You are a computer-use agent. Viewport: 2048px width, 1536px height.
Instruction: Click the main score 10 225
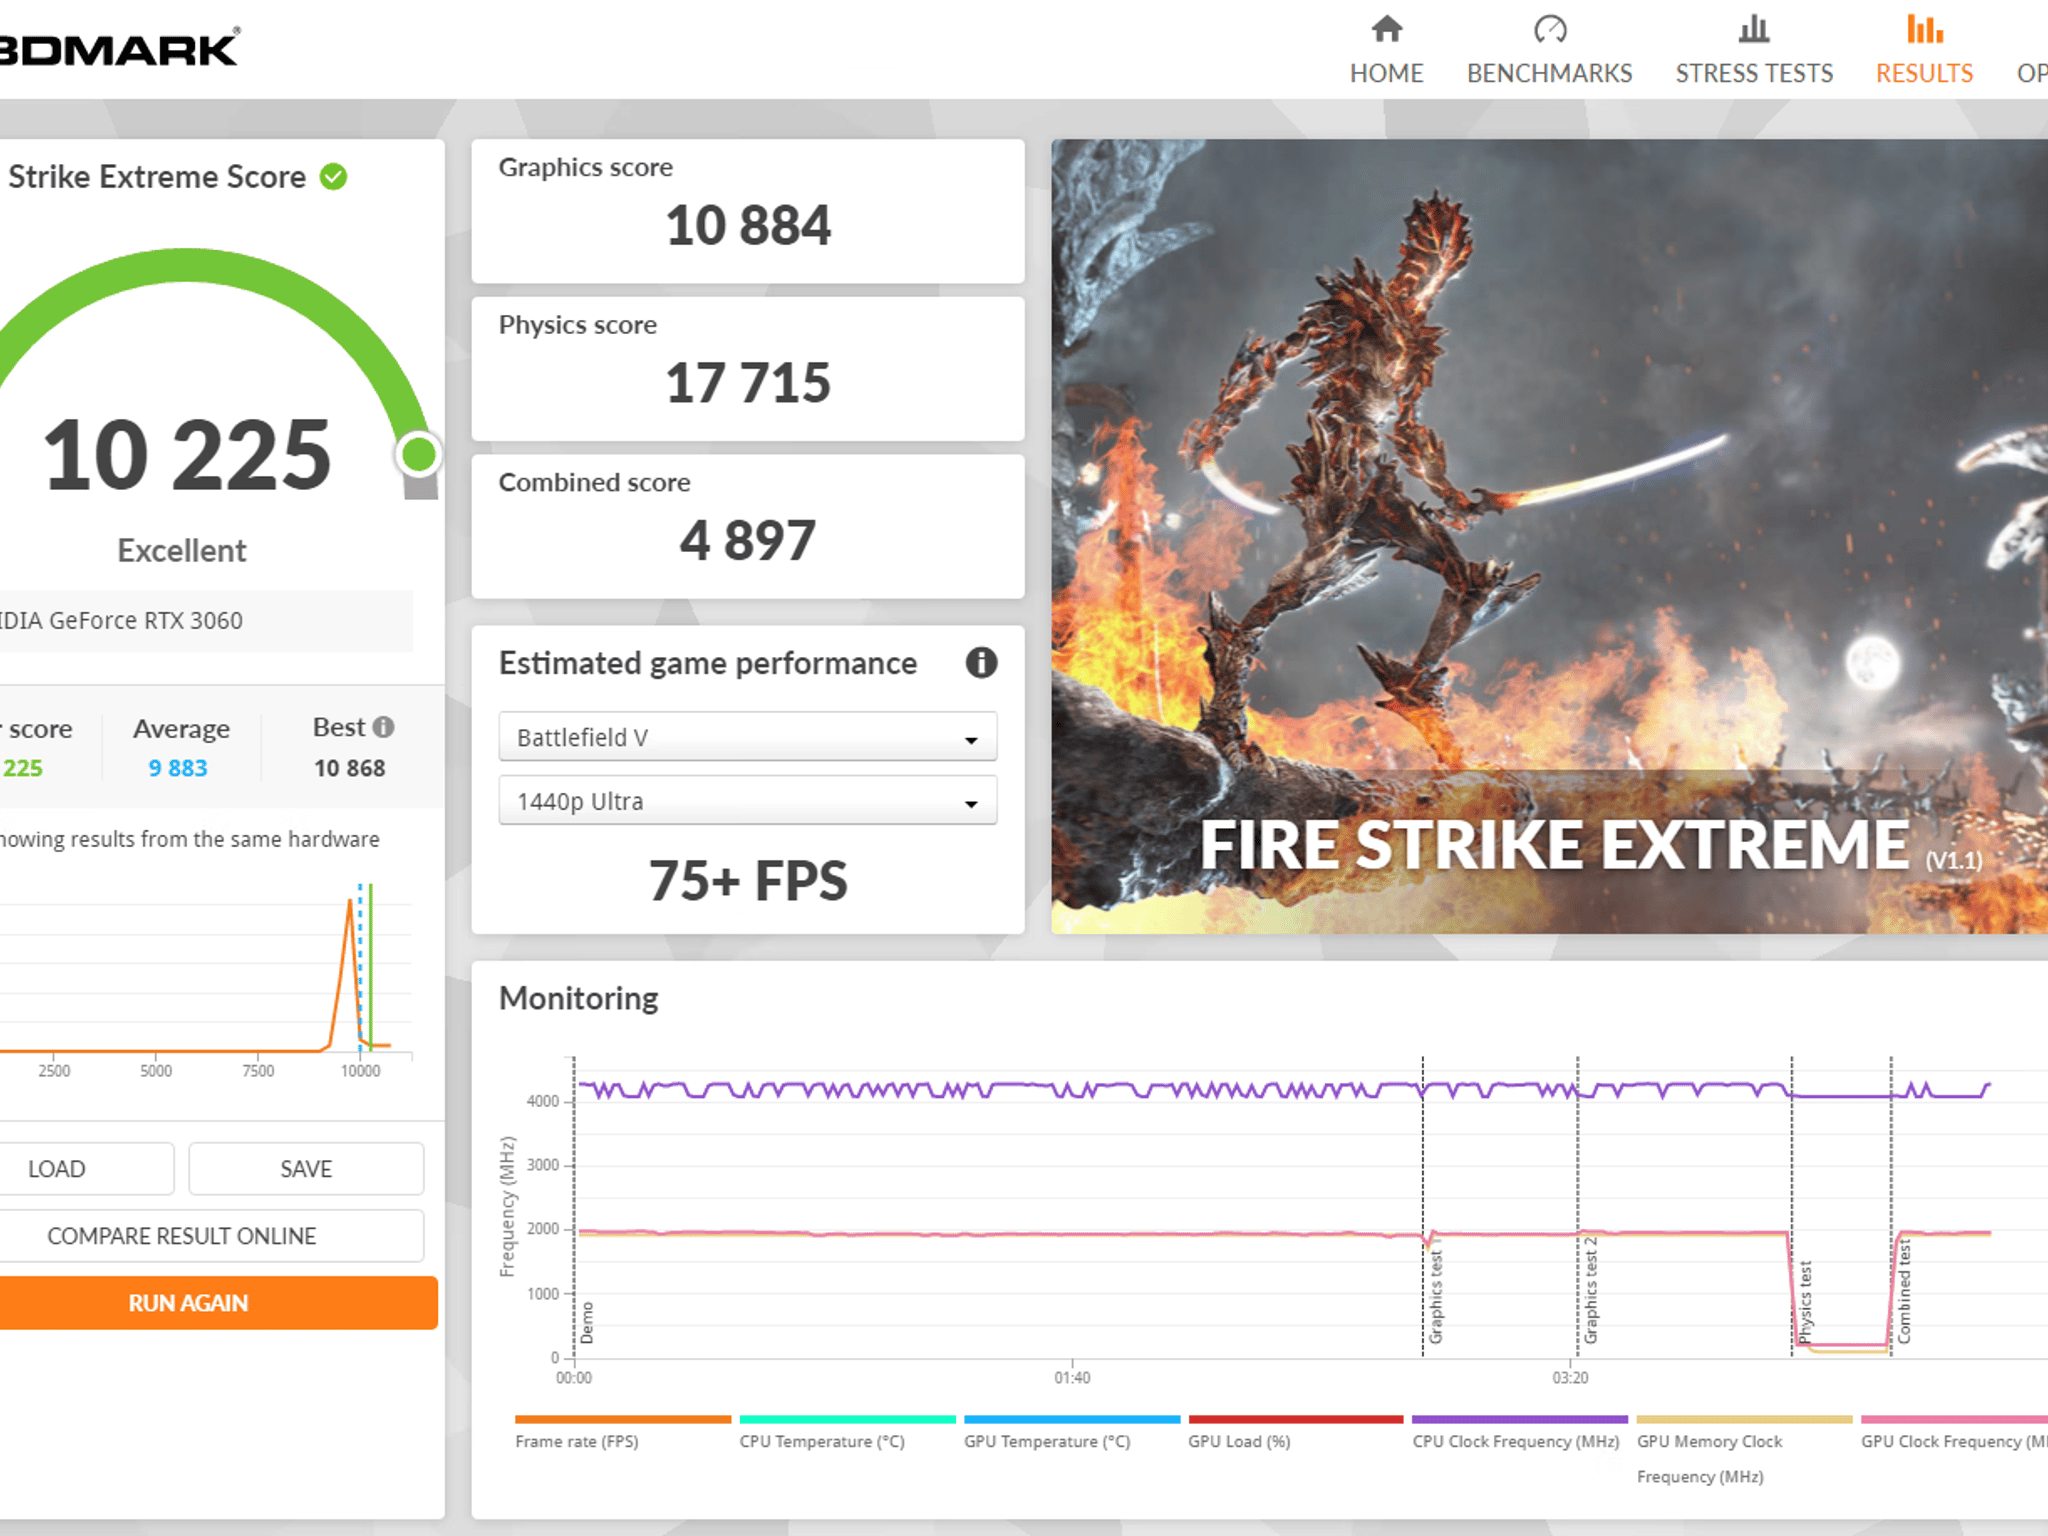[187, 455]
